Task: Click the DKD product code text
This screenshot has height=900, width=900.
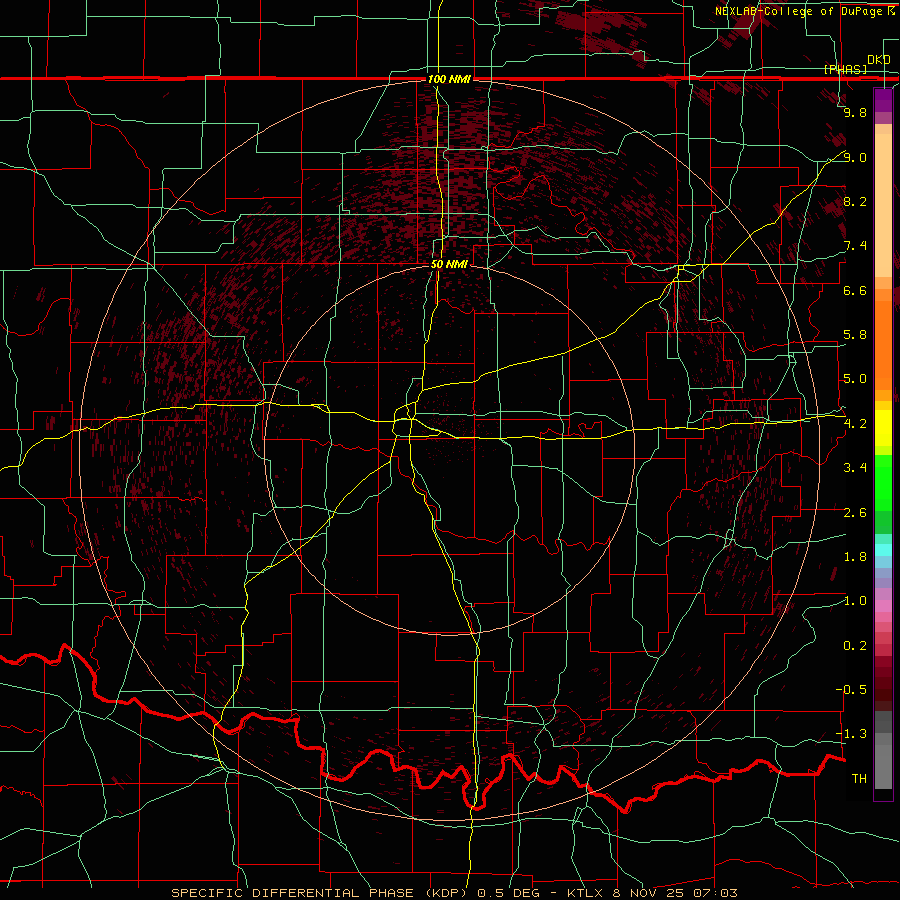Action: click(879, 59)
